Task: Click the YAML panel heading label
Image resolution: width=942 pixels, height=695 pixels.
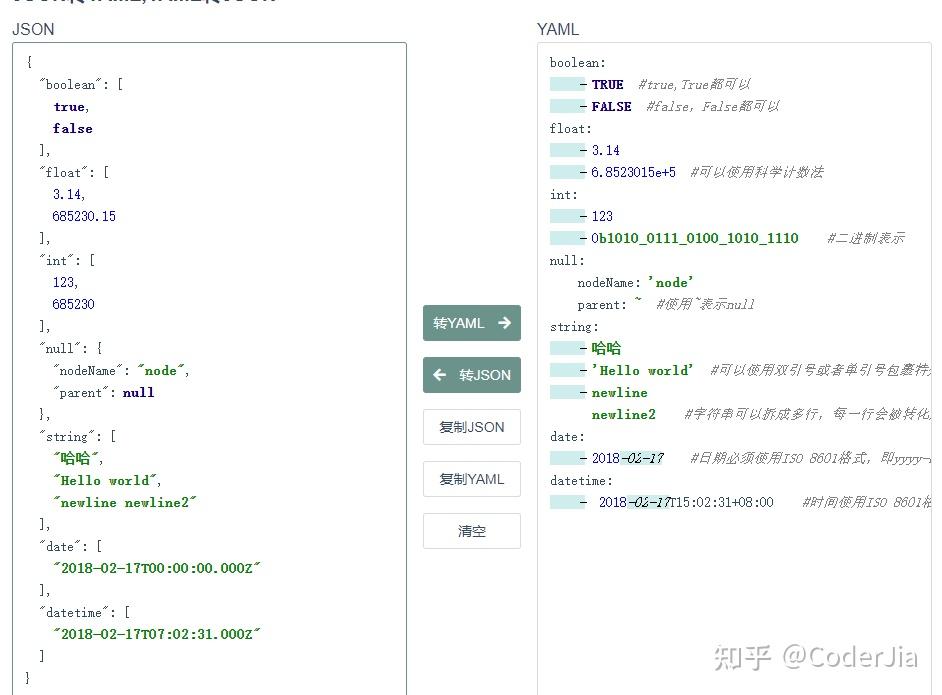Action: click(558, 29)
